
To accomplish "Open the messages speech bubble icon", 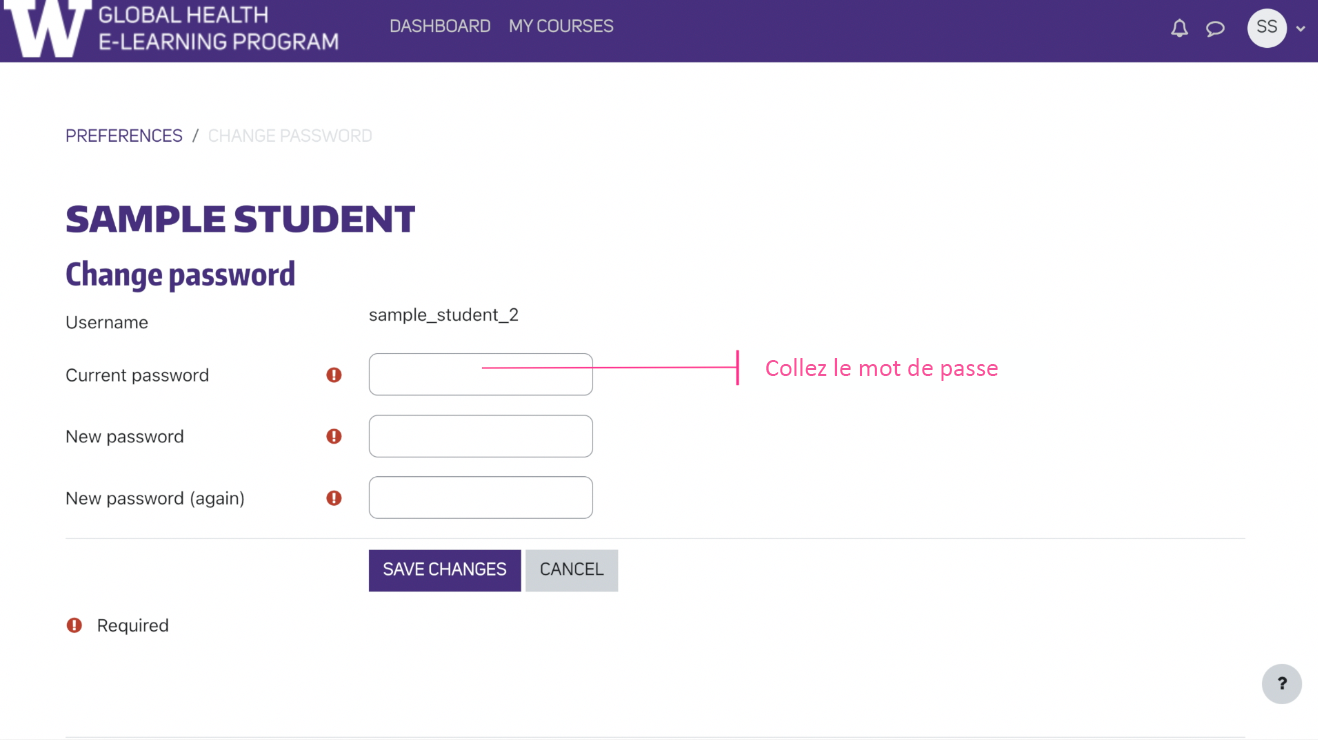I will pyautogui.click(x=1215, y=28).
